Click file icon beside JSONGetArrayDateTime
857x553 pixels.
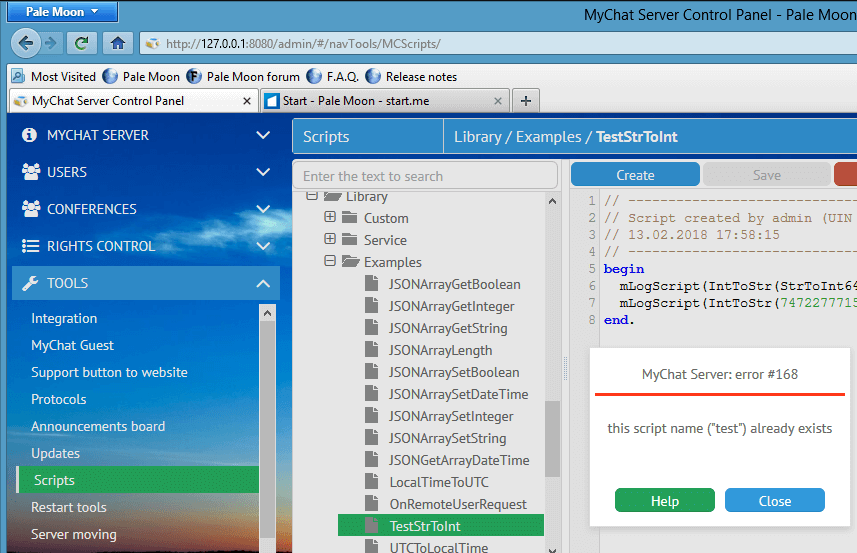[372, 459]
